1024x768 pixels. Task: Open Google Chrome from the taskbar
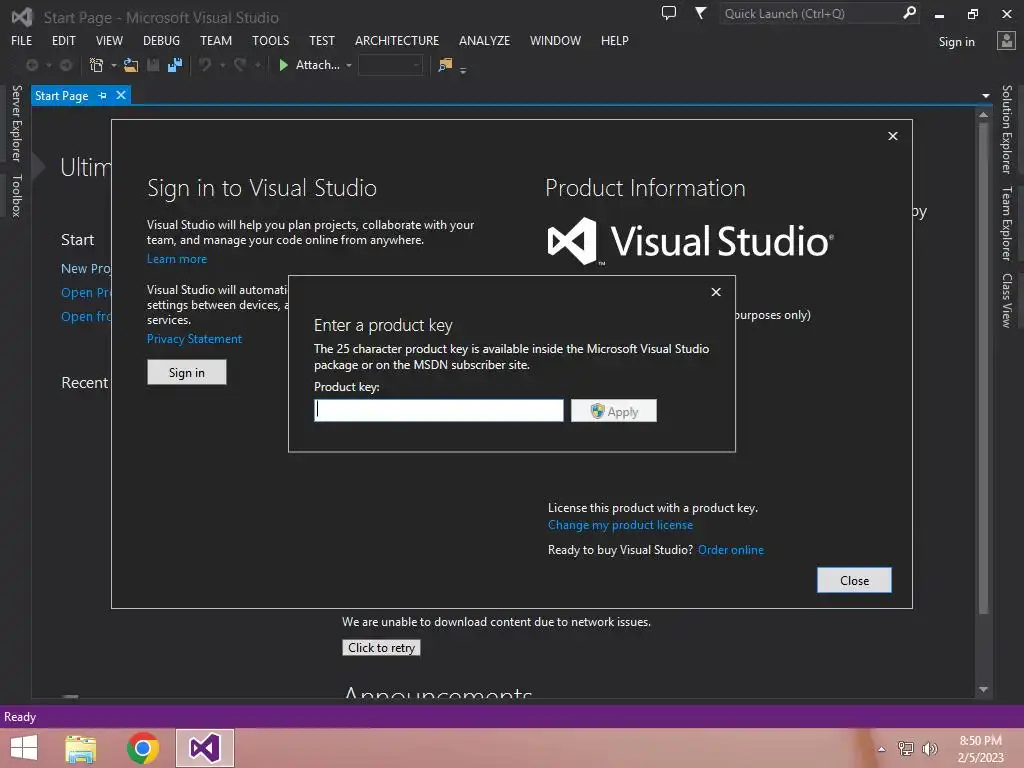tap(143, 748)
